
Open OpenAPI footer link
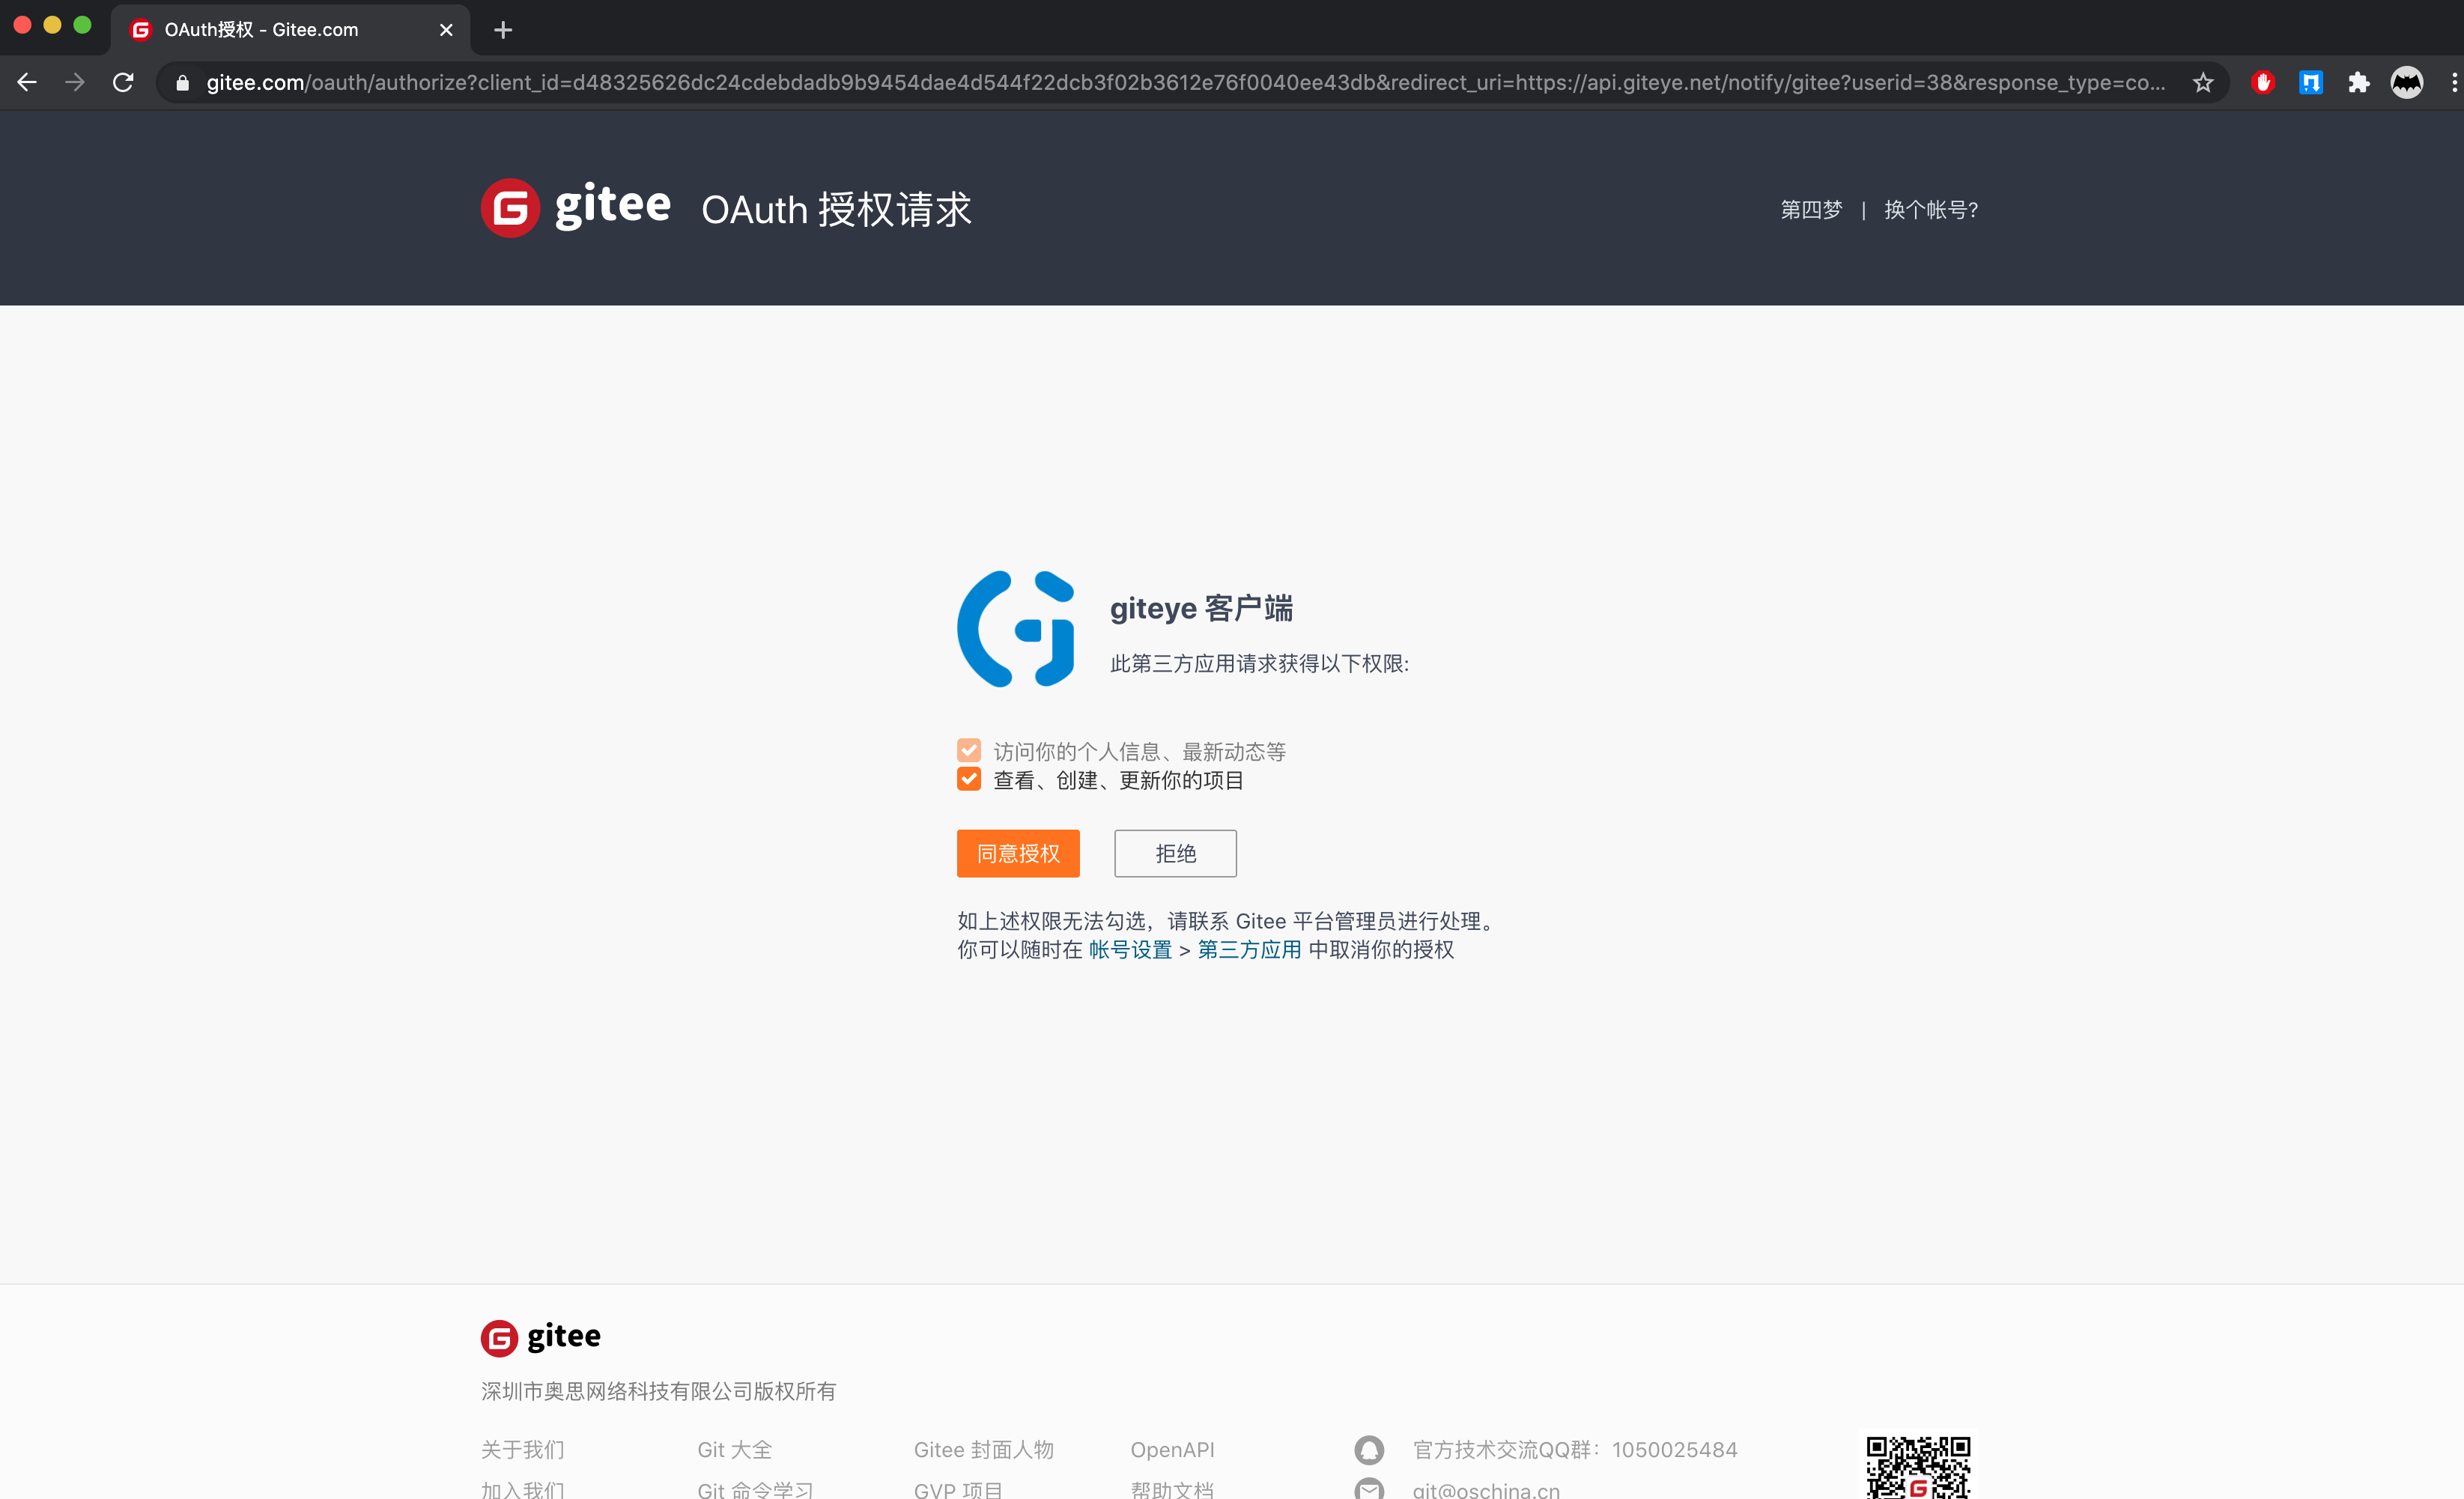click(x=1172, y=1449)
